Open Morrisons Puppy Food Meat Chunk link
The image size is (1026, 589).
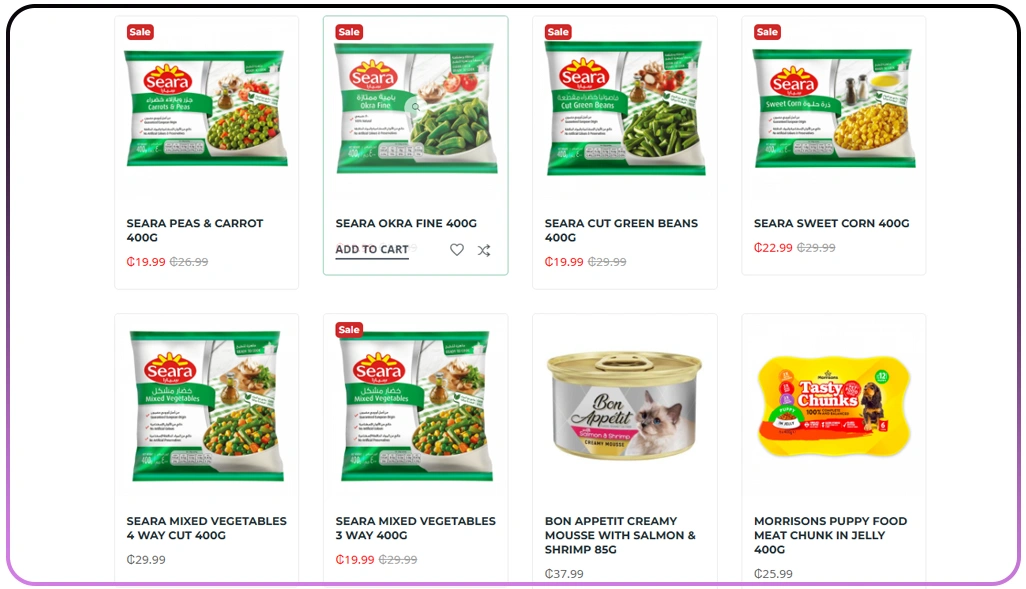830,535
